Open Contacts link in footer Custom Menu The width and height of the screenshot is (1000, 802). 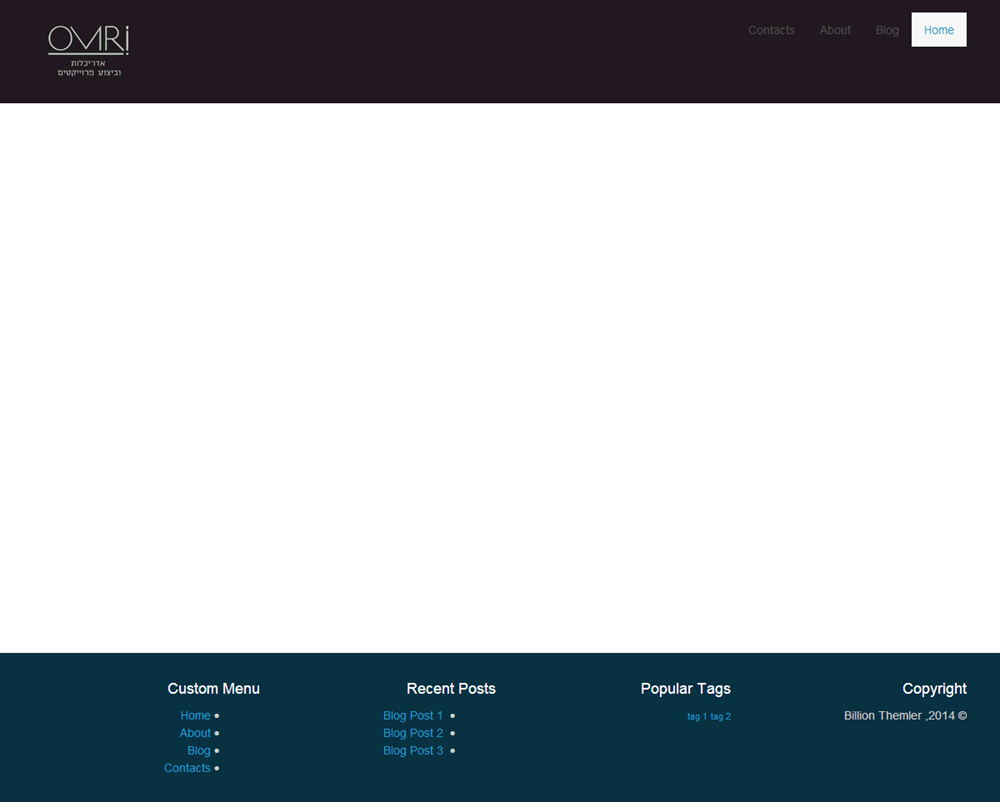coord(187,768)
